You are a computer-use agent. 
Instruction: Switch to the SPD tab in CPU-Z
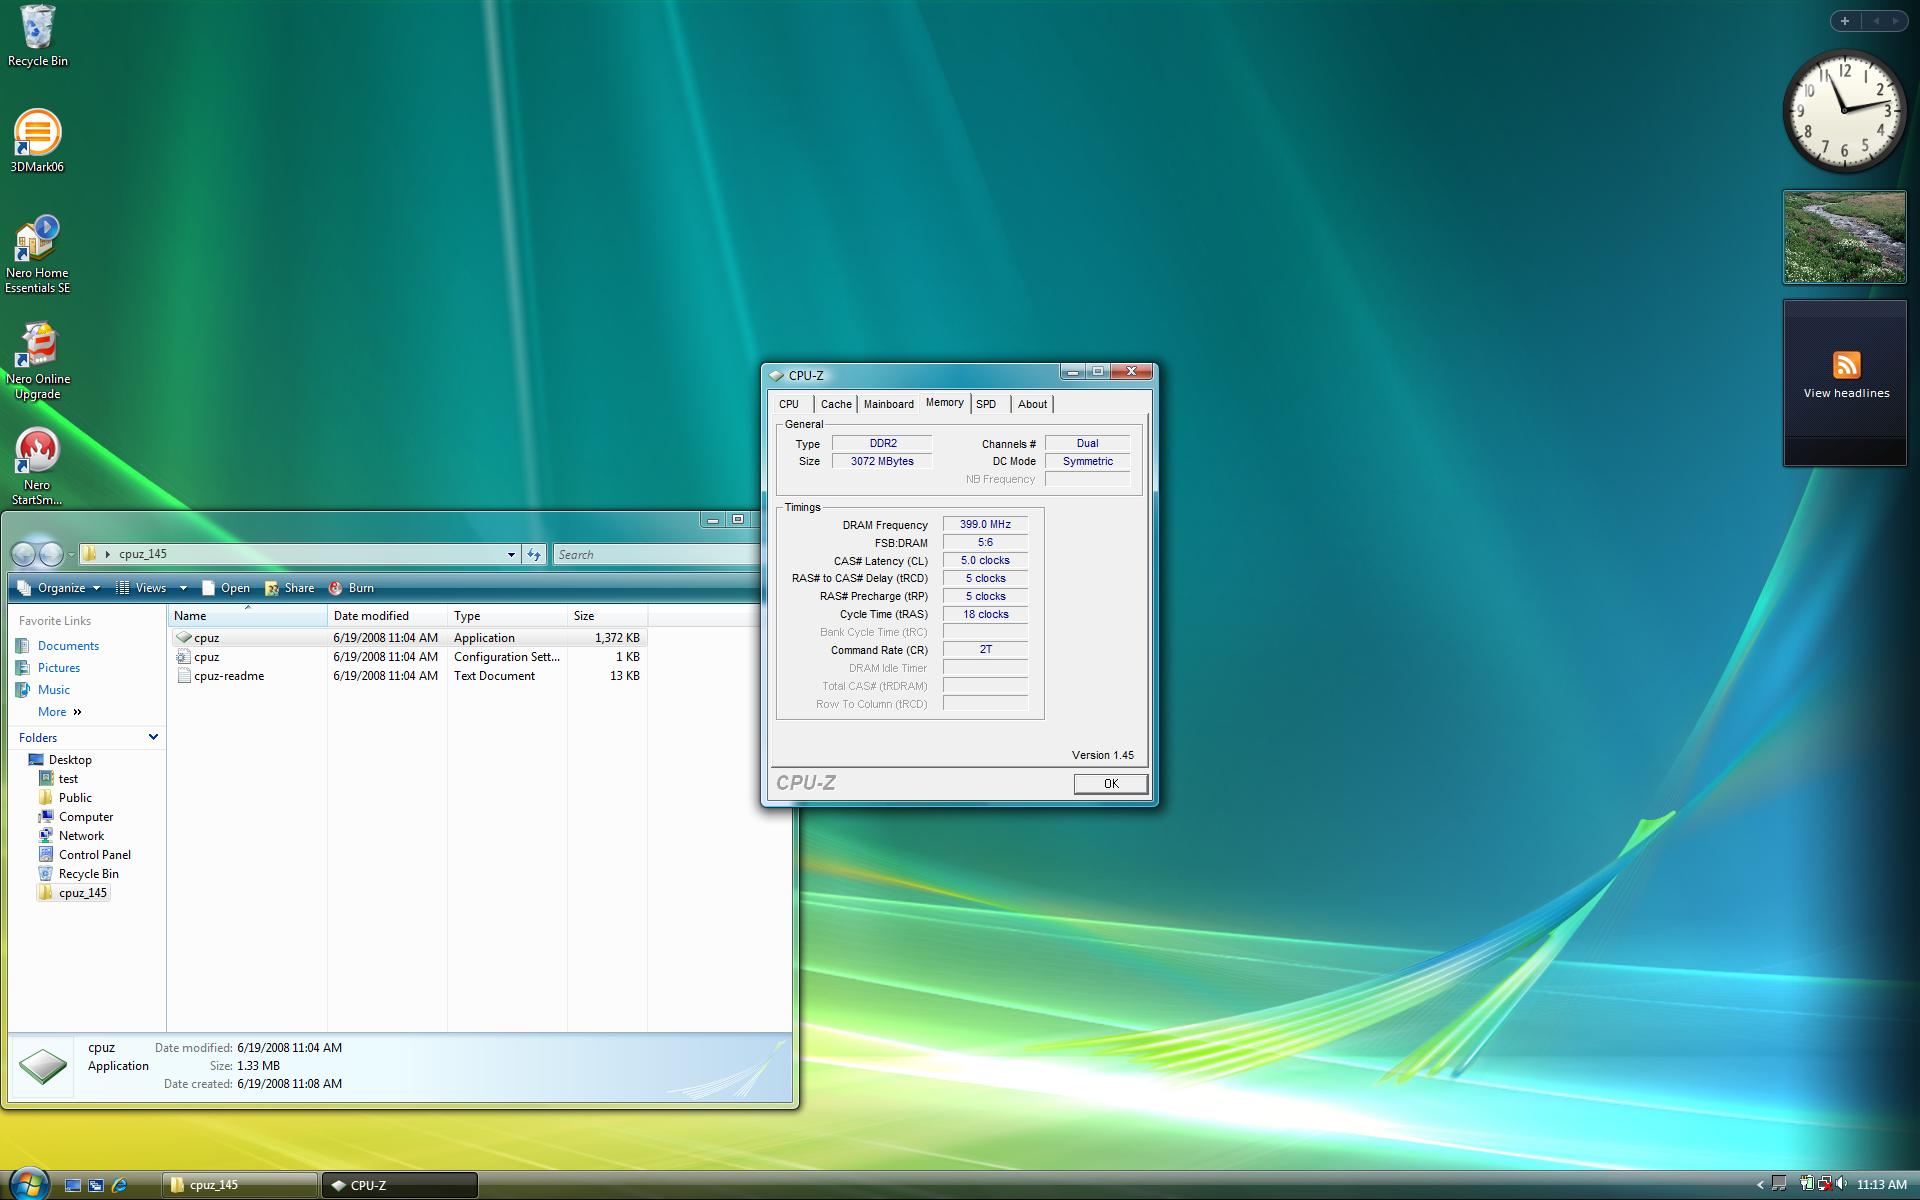pos(986,404)
